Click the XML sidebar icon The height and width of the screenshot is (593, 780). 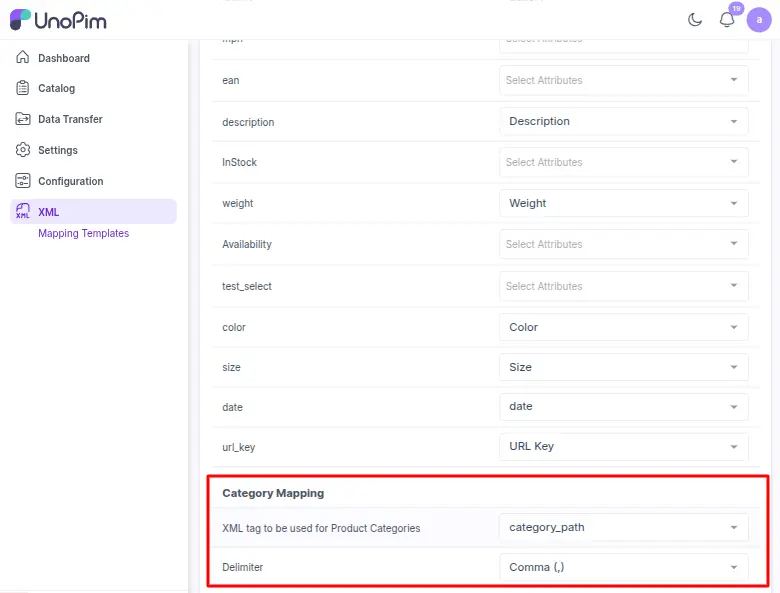tap(22, 211)
